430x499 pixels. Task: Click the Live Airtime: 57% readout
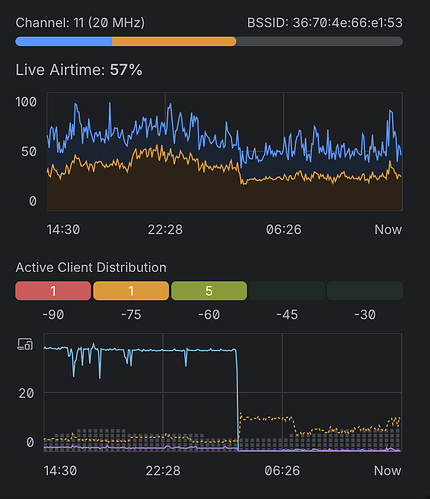[79, 70]
